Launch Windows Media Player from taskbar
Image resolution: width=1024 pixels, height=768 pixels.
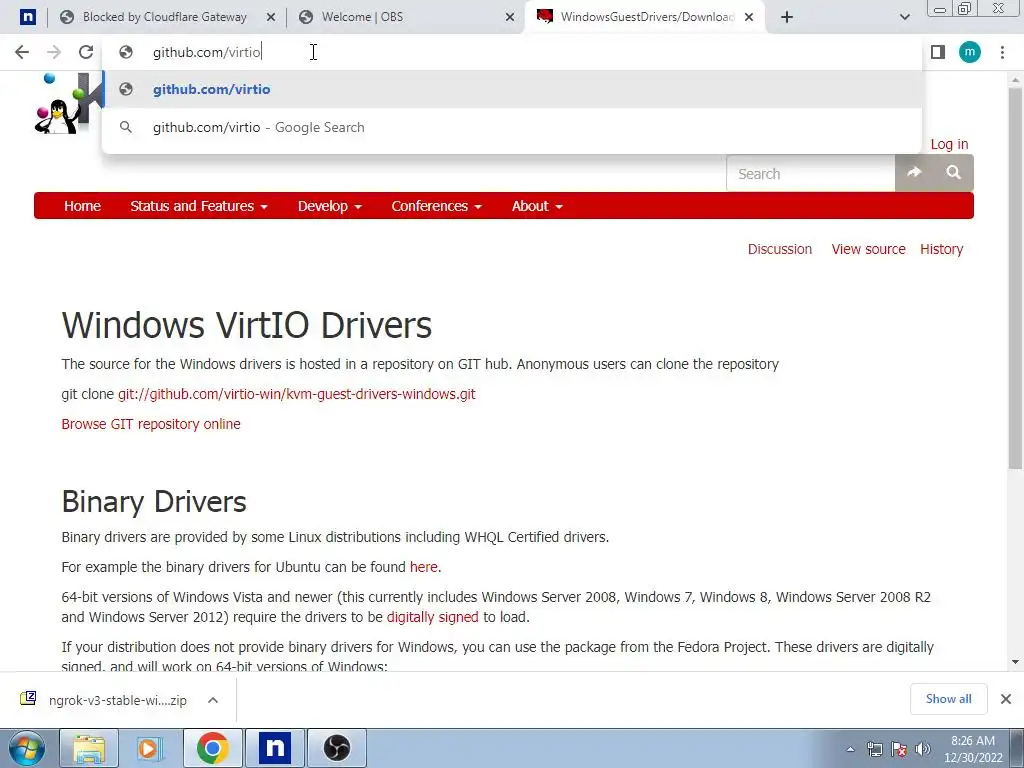pos(148,748)
